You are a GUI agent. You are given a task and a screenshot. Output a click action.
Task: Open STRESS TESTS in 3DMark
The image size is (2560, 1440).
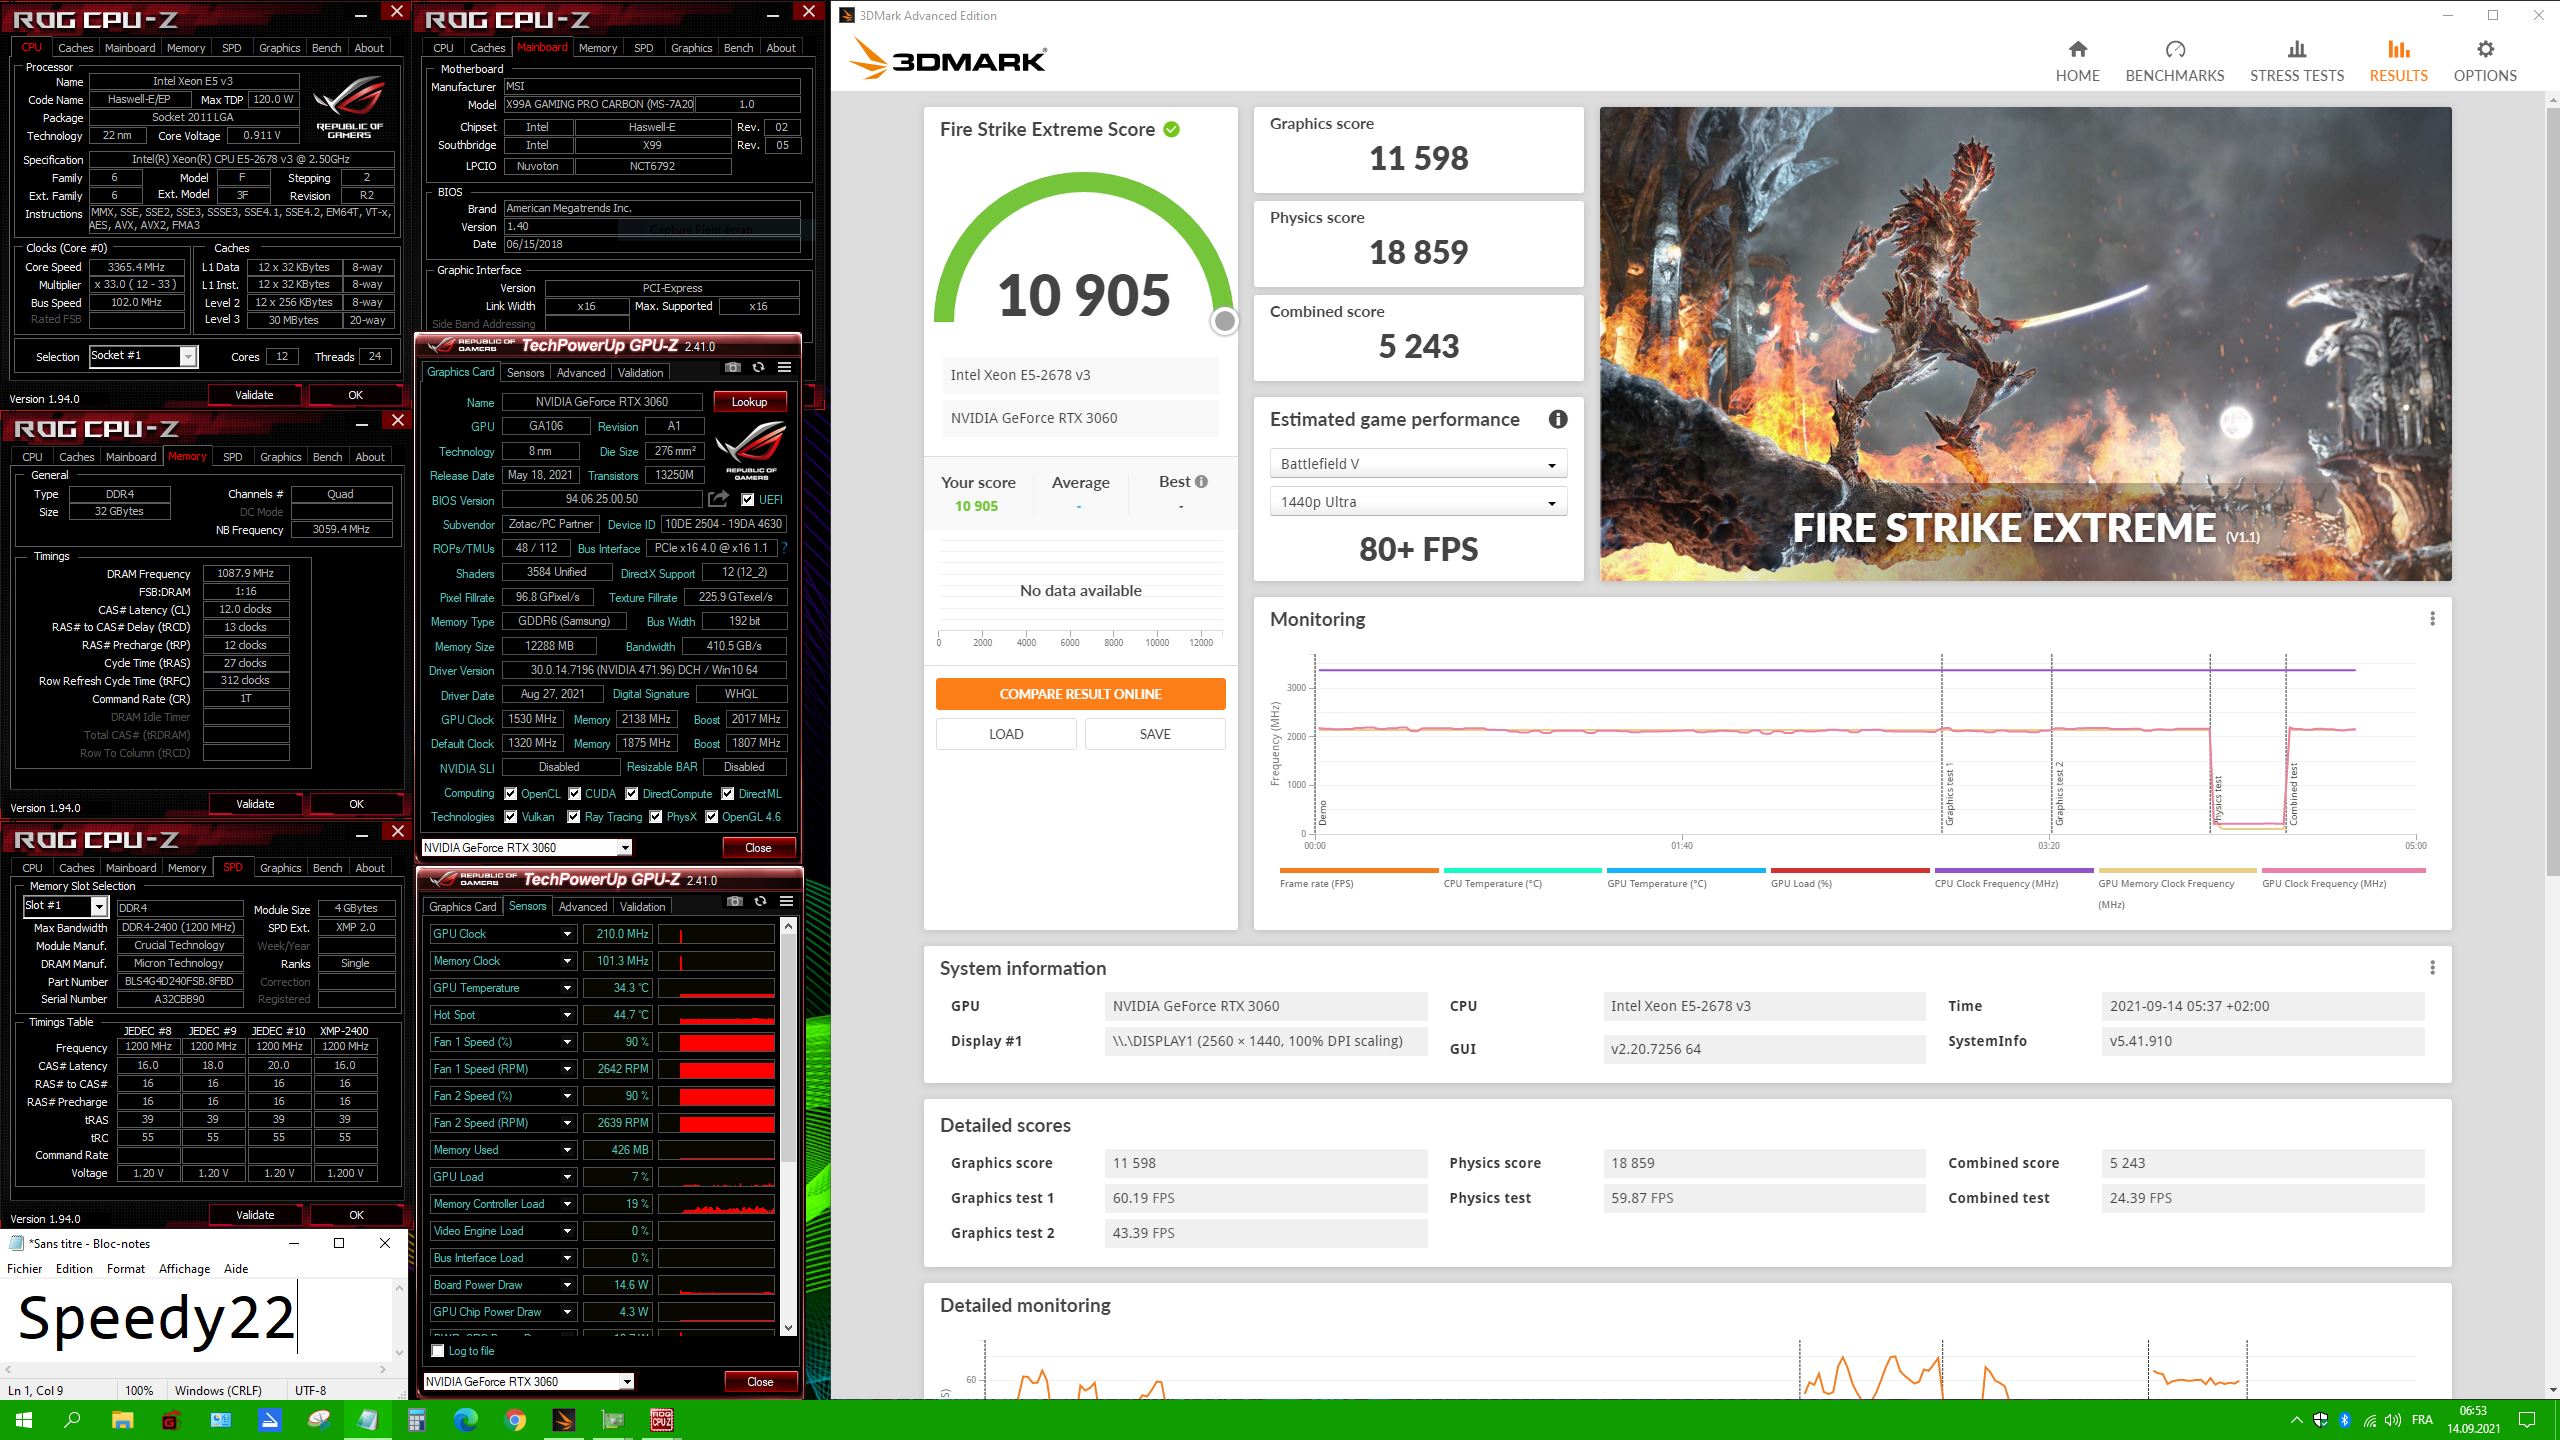pos(2297,61)
